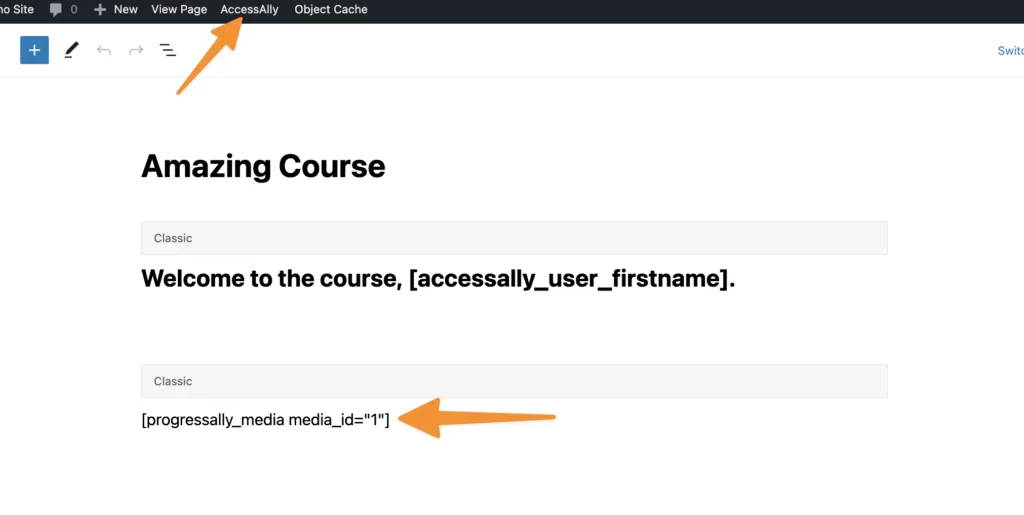Undo with the left arrow icon
Screen dimensions: 1024x515
(104, 50)
